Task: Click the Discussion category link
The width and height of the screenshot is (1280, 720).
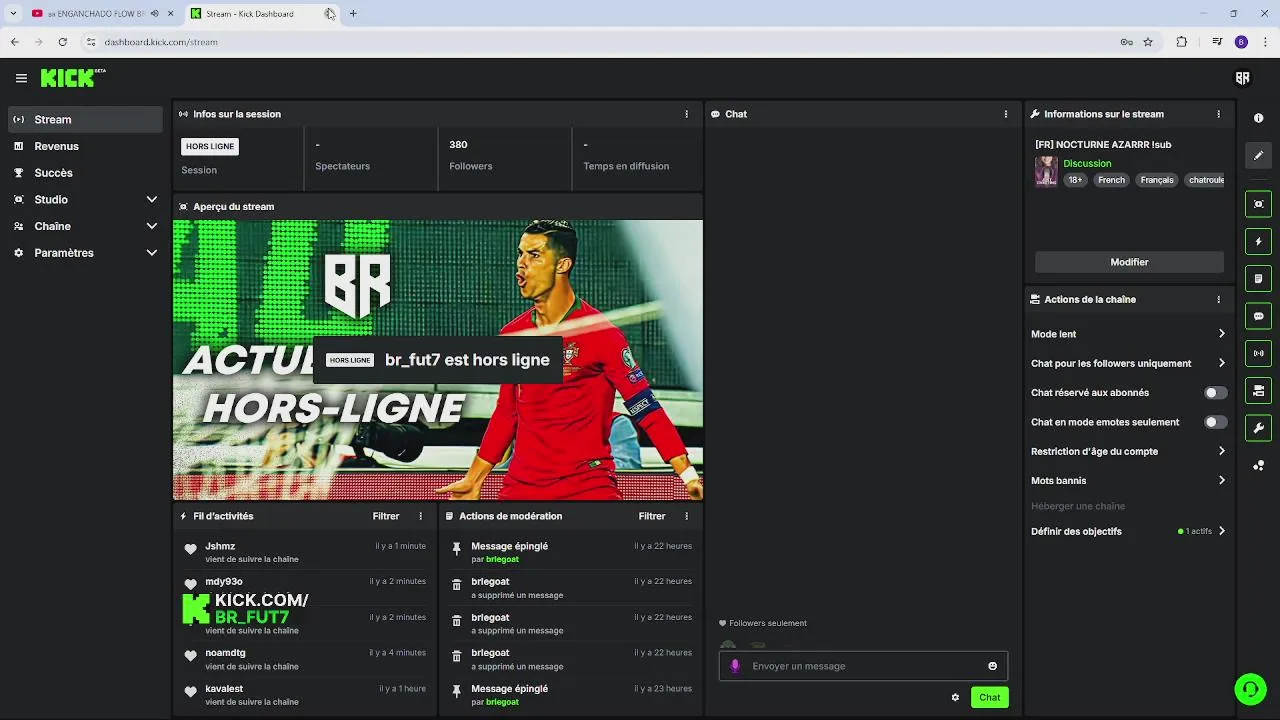Action: pos(1087,163)
